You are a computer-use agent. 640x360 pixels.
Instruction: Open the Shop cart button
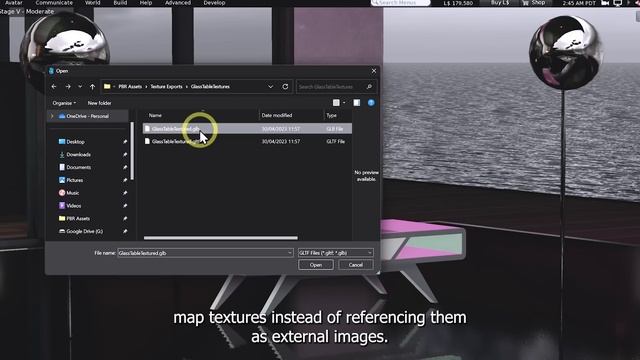click(x=533, y=2)
